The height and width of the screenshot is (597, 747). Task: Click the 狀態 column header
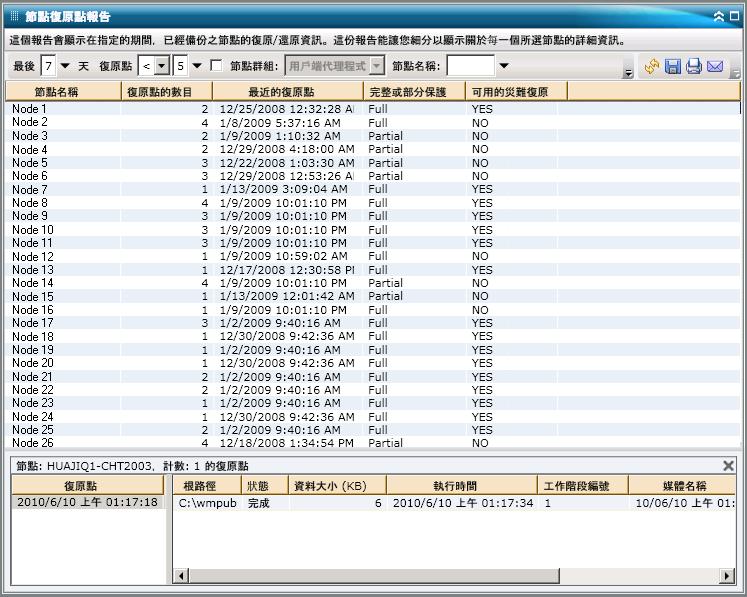pos(265,486)
